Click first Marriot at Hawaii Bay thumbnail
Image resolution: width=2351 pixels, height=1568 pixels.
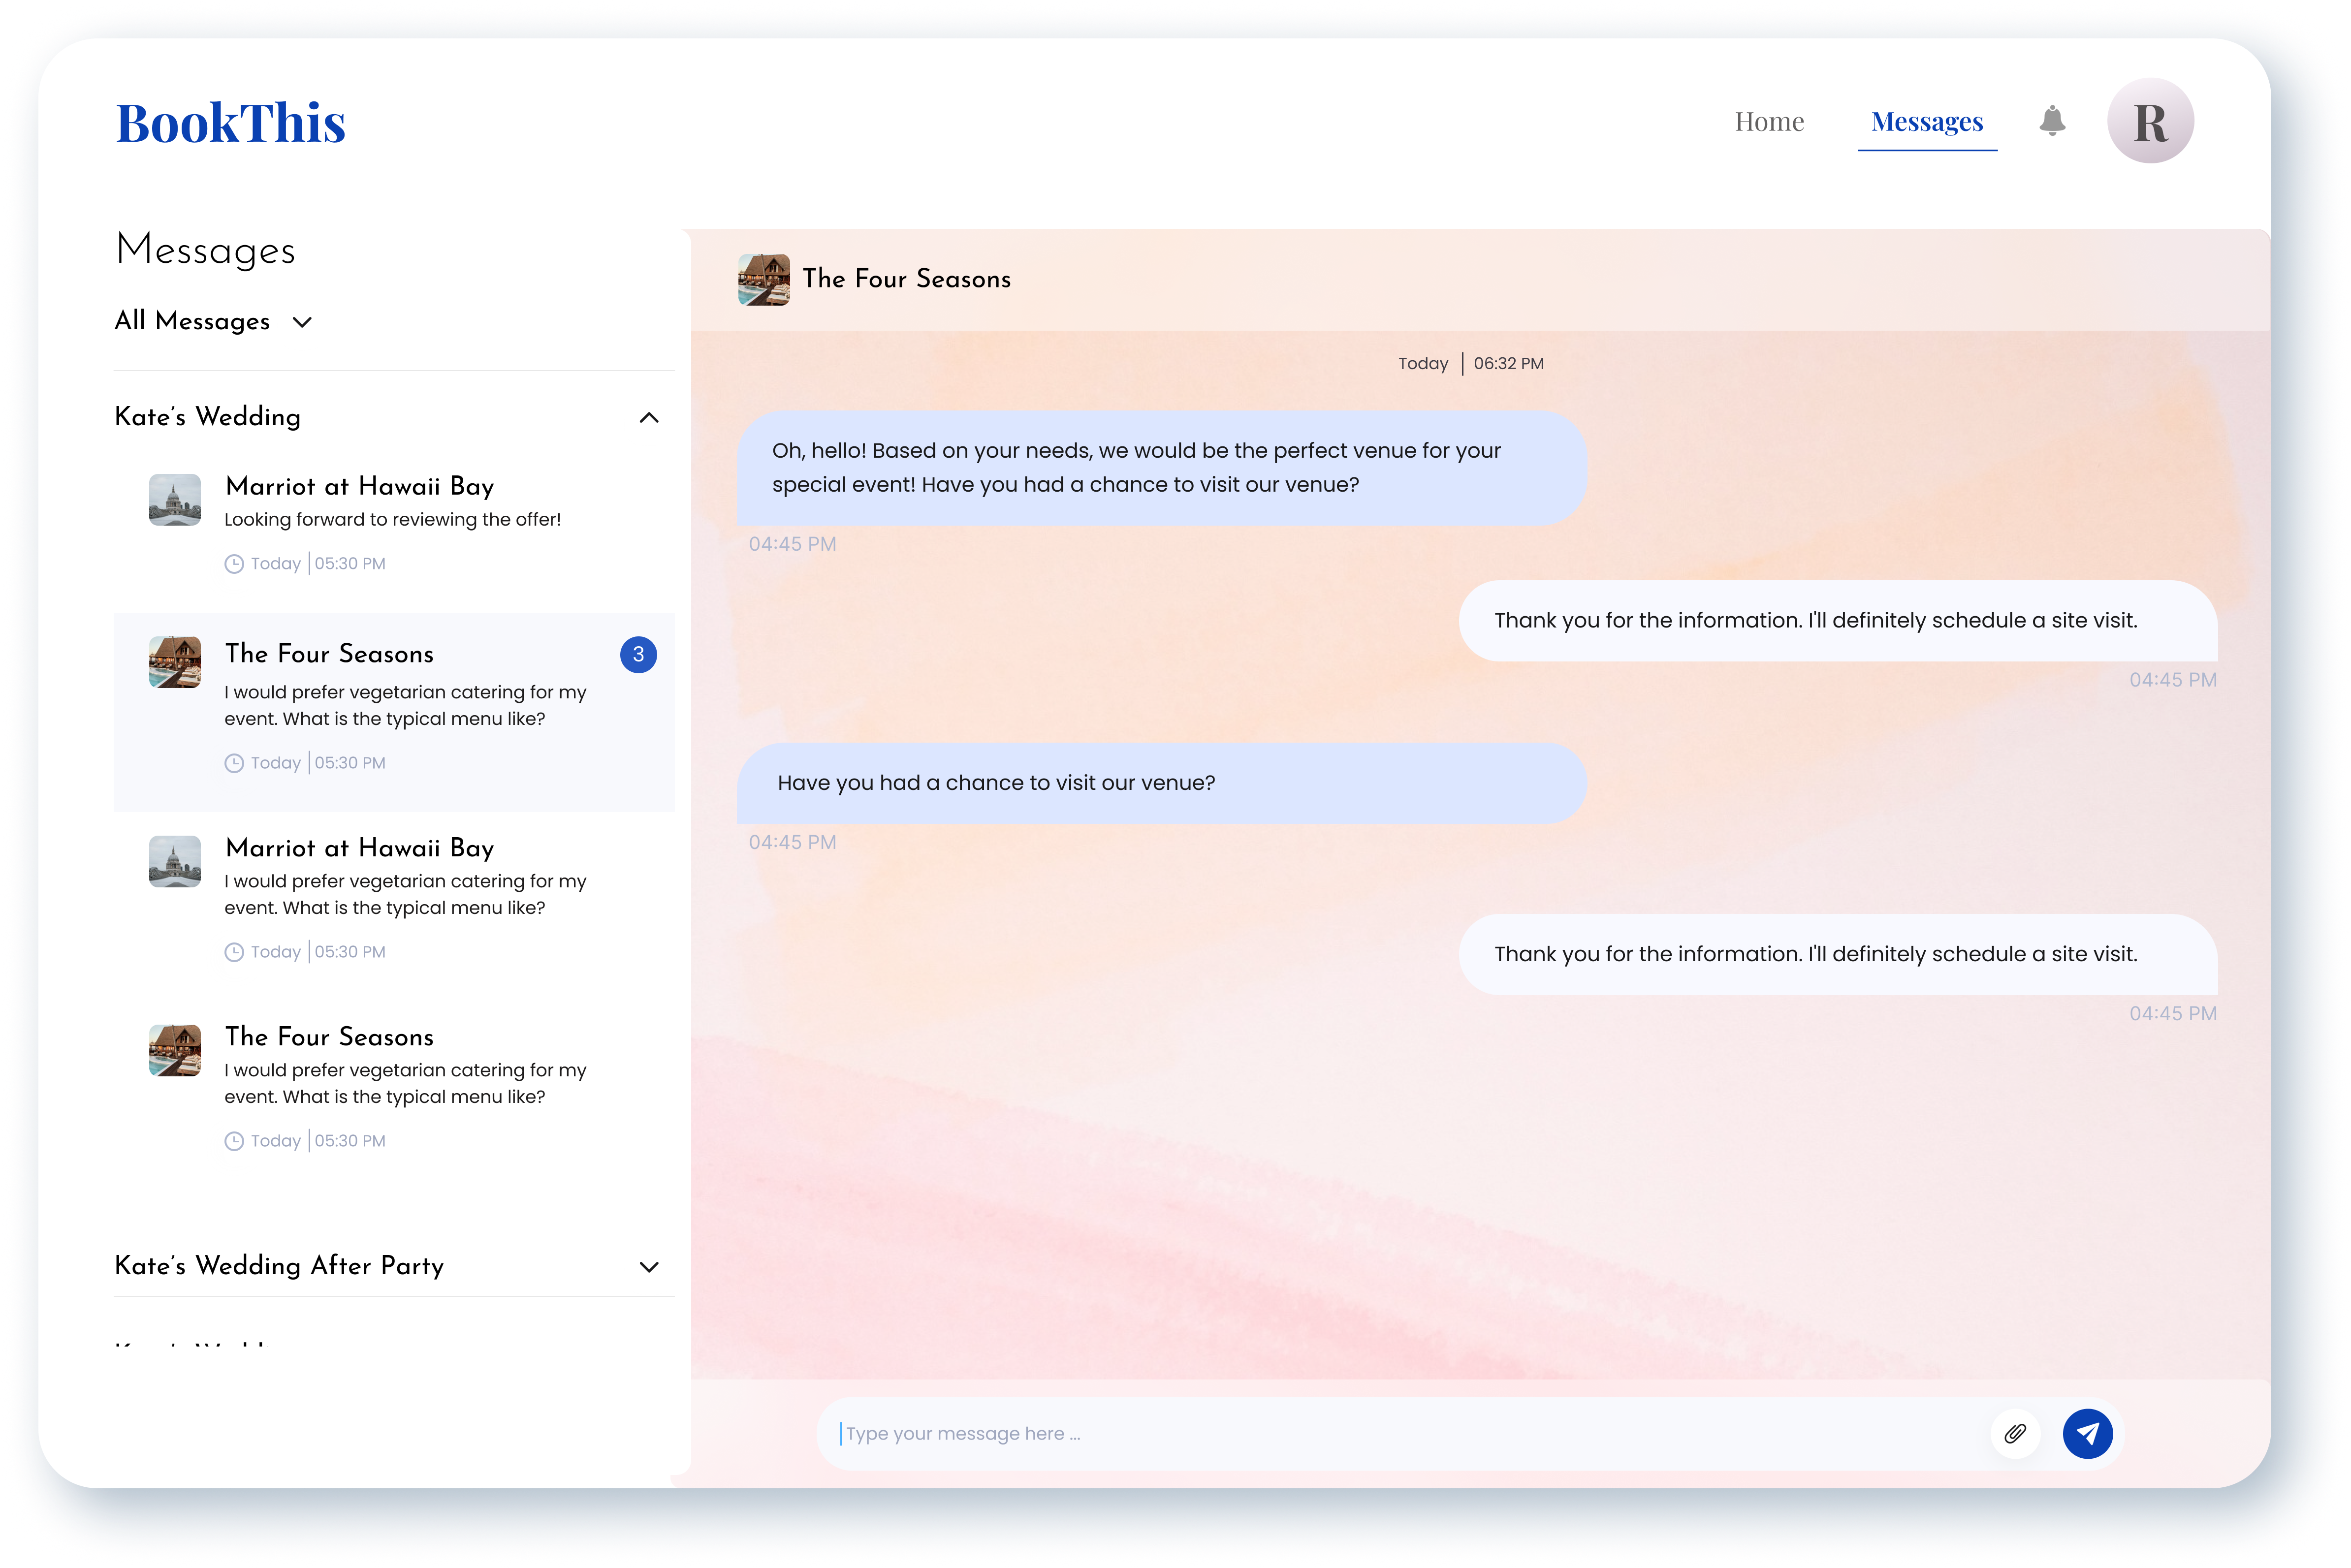(x=175, y=499)
